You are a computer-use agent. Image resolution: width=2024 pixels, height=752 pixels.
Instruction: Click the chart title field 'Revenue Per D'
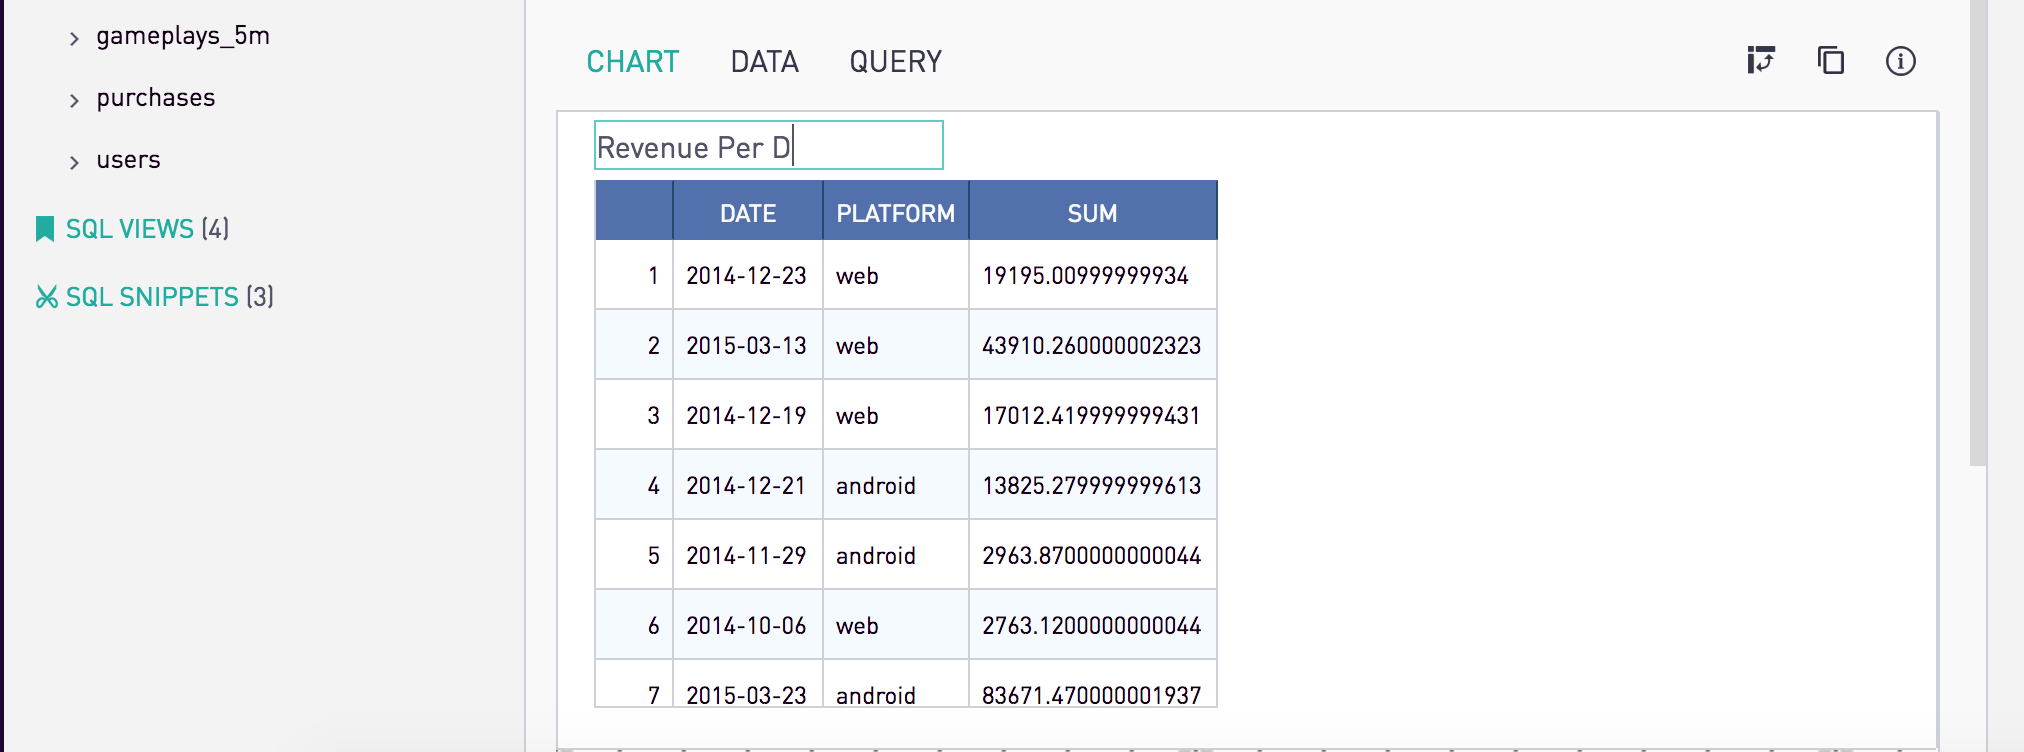coord(768,146)
